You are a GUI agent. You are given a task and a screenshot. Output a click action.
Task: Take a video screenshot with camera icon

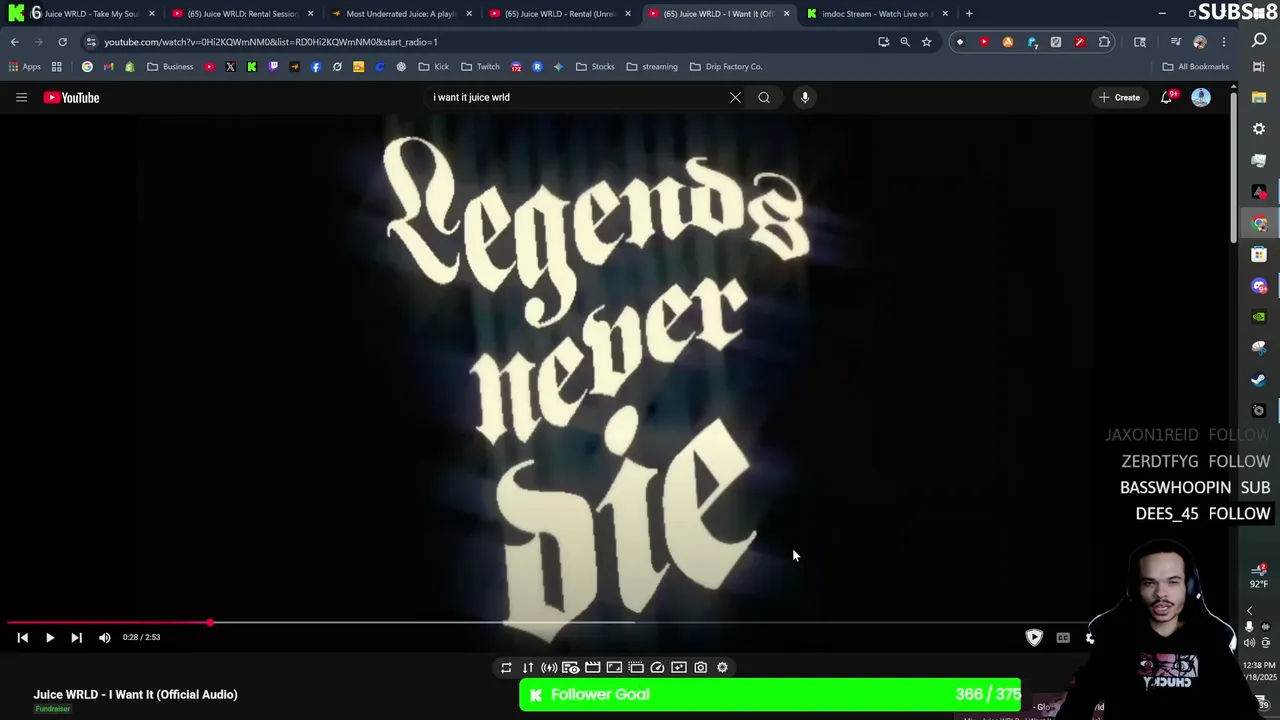[700, 667]
